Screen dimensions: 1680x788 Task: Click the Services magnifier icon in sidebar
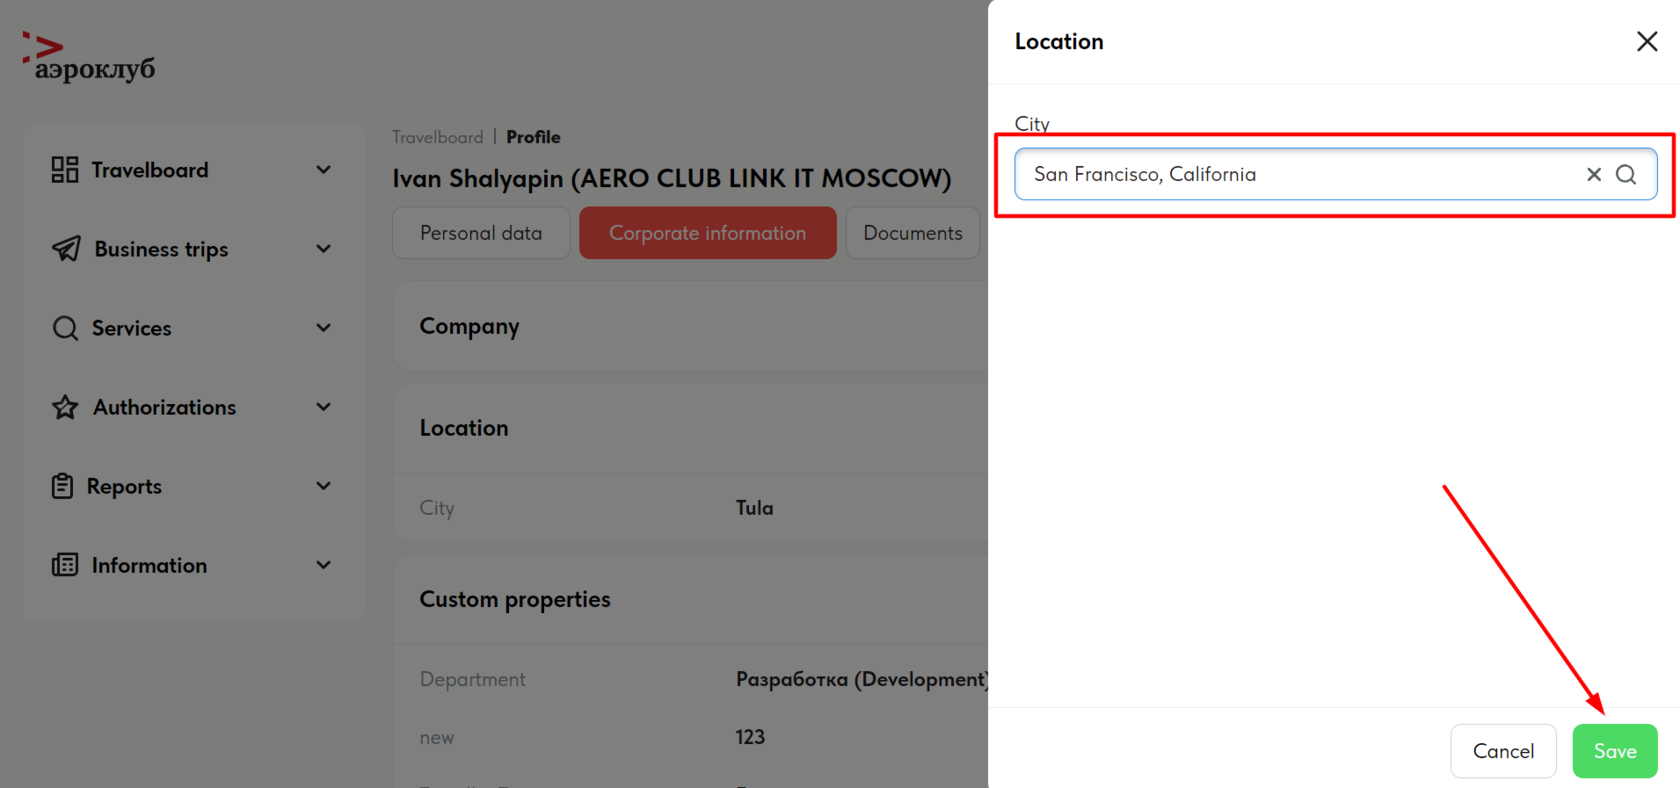pyautogui.click(x=65, y=328)
